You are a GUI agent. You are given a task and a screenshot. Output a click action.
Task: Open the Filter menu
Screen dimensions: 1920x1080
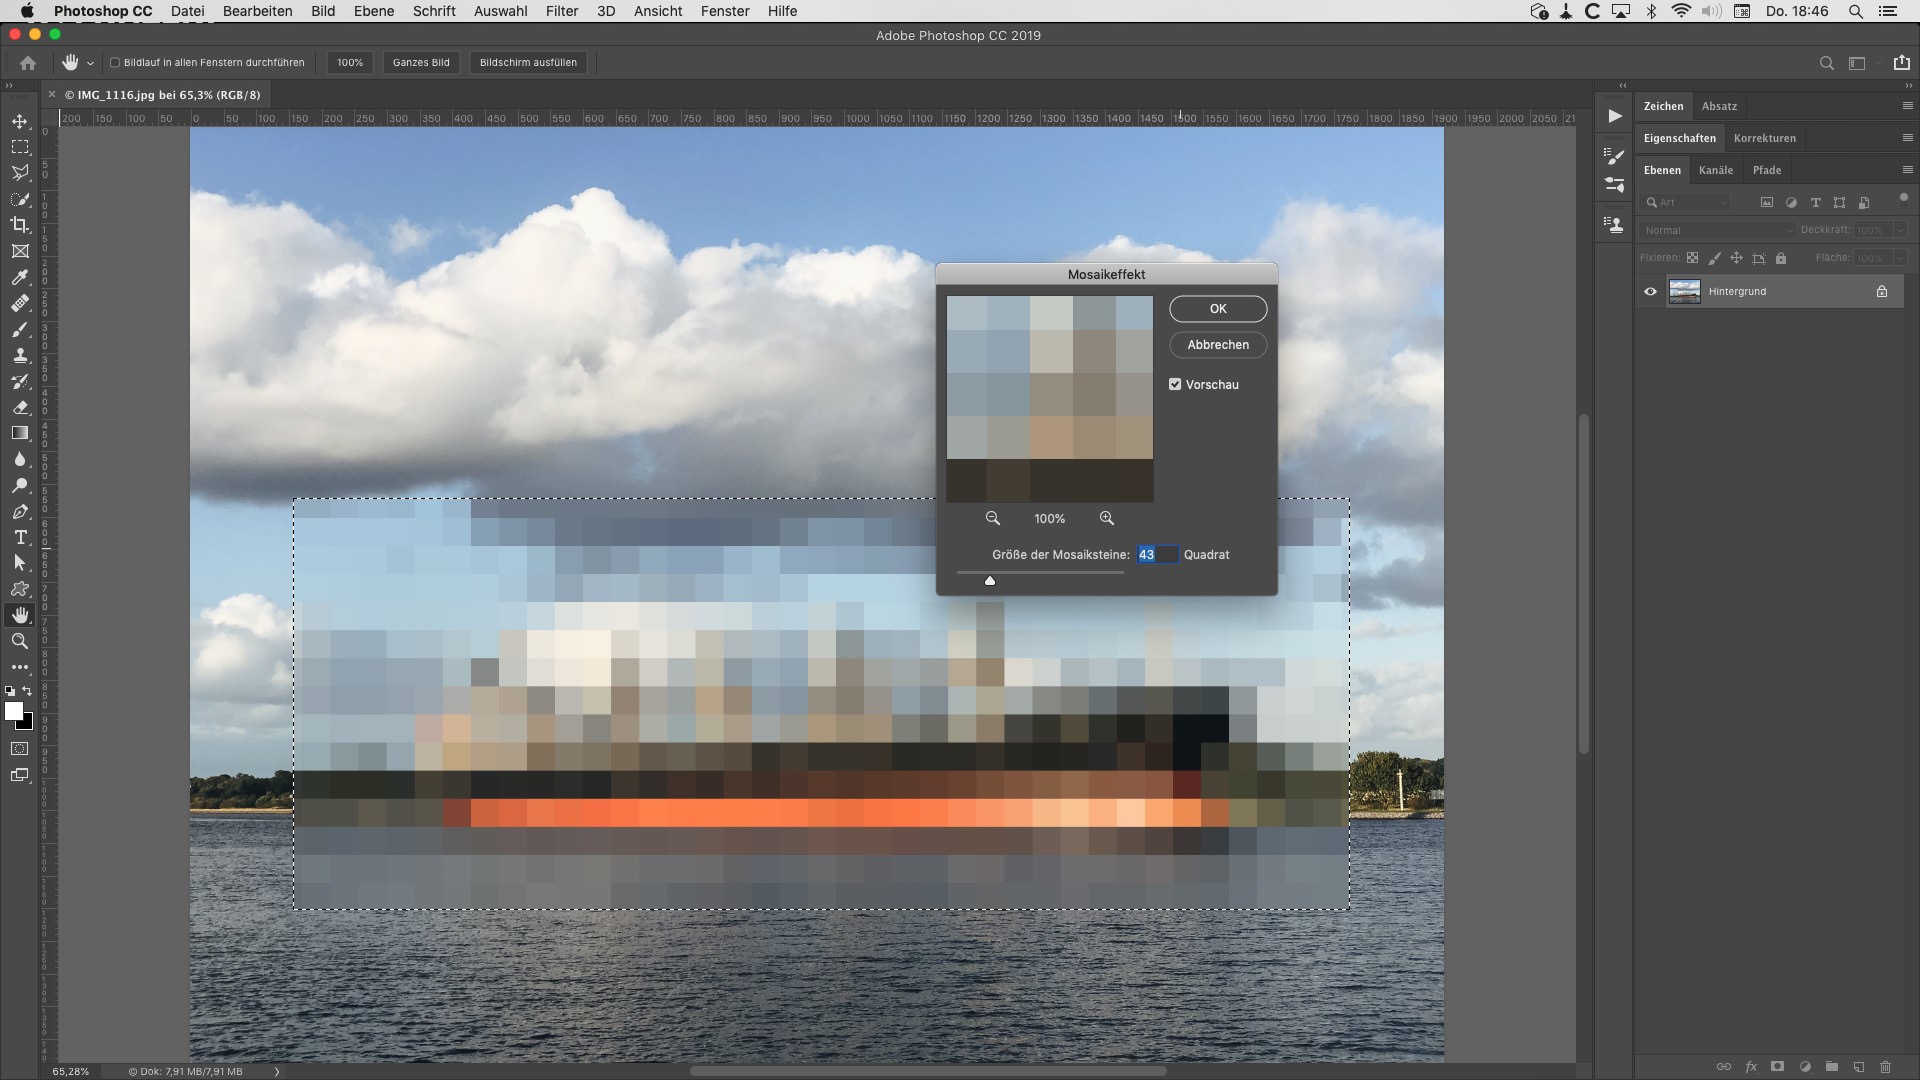coord(561,11)
